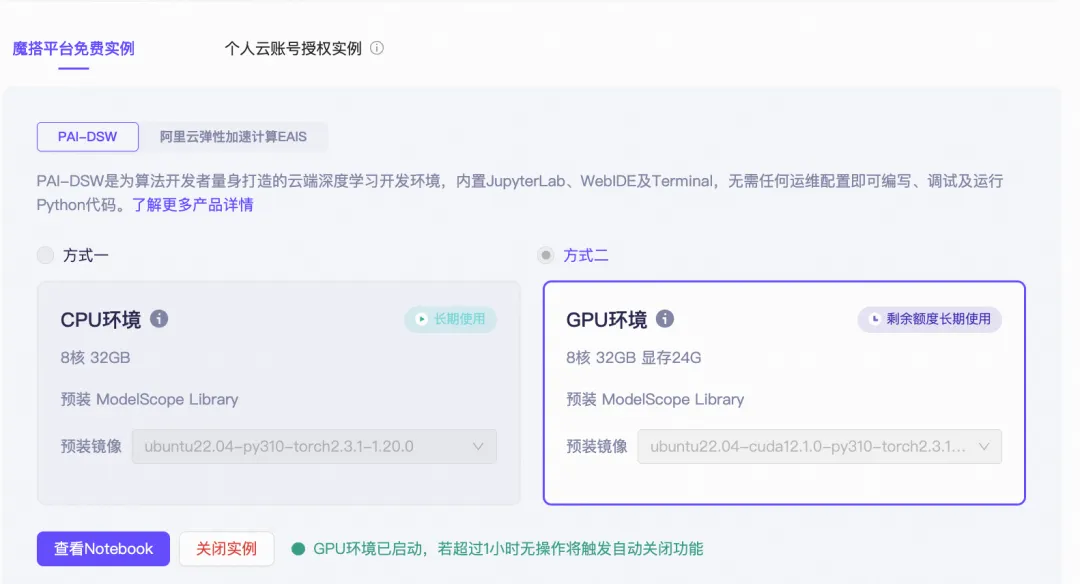The width and height of the screenshot is (1080, 584).
Task: Click the 剩余额度长期使用 badge on the GPU card
Action: (929, 320)
